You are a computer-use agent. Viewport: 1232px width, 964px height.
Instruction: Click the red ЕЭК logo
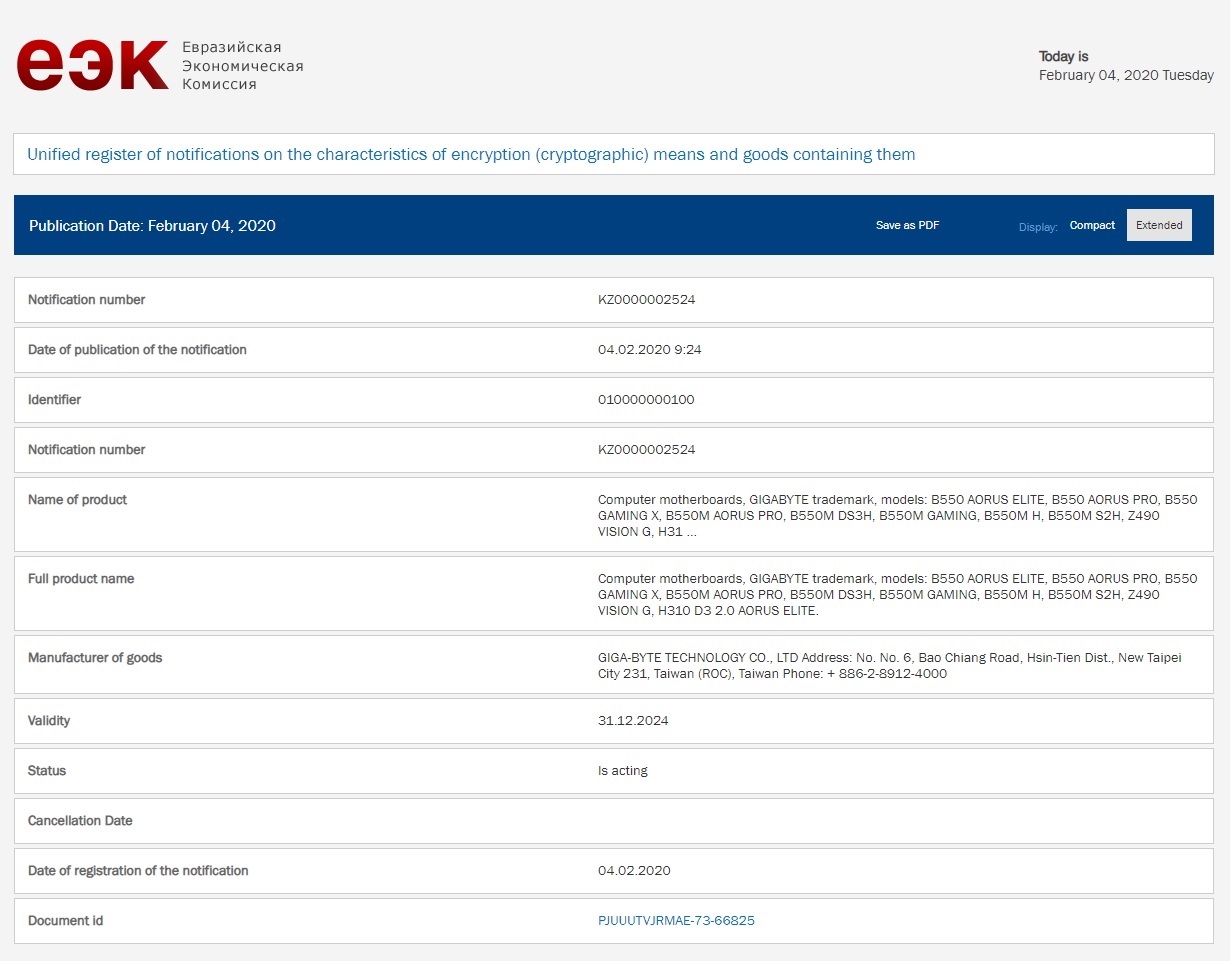92,66
